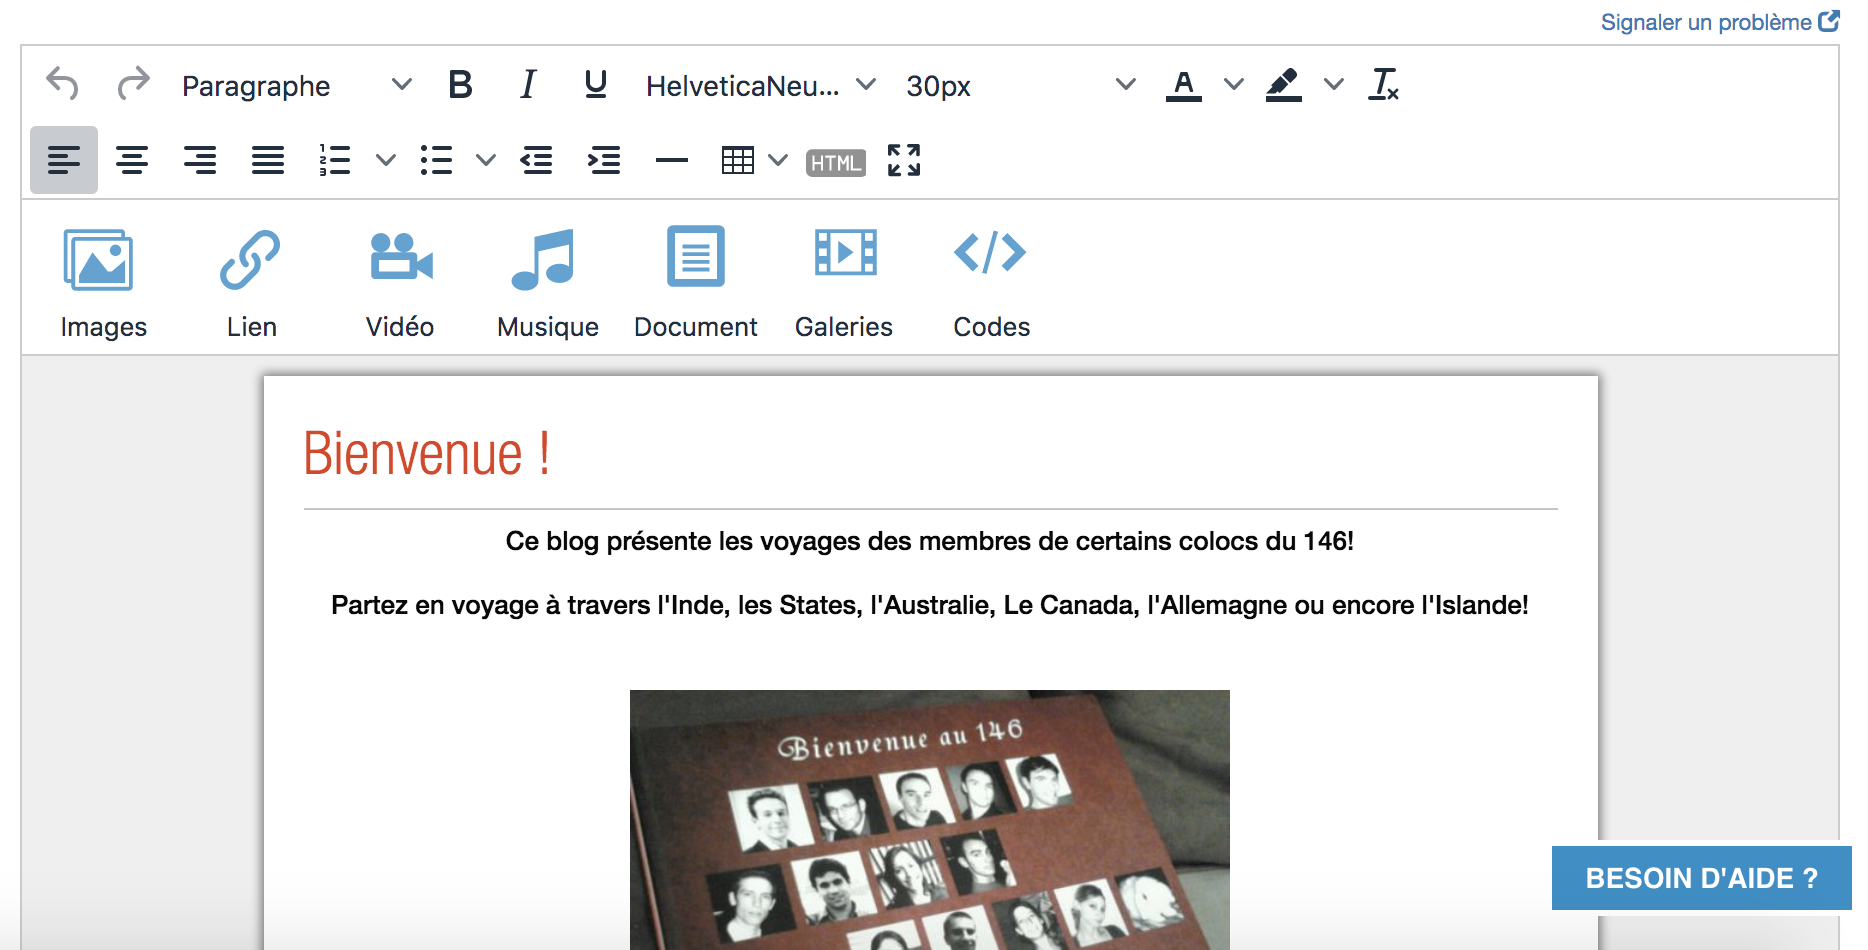This screenshot has width=1868, height=950.
Task: Open the HelveticaNeue font family dropdown
Action: (760, 85)
